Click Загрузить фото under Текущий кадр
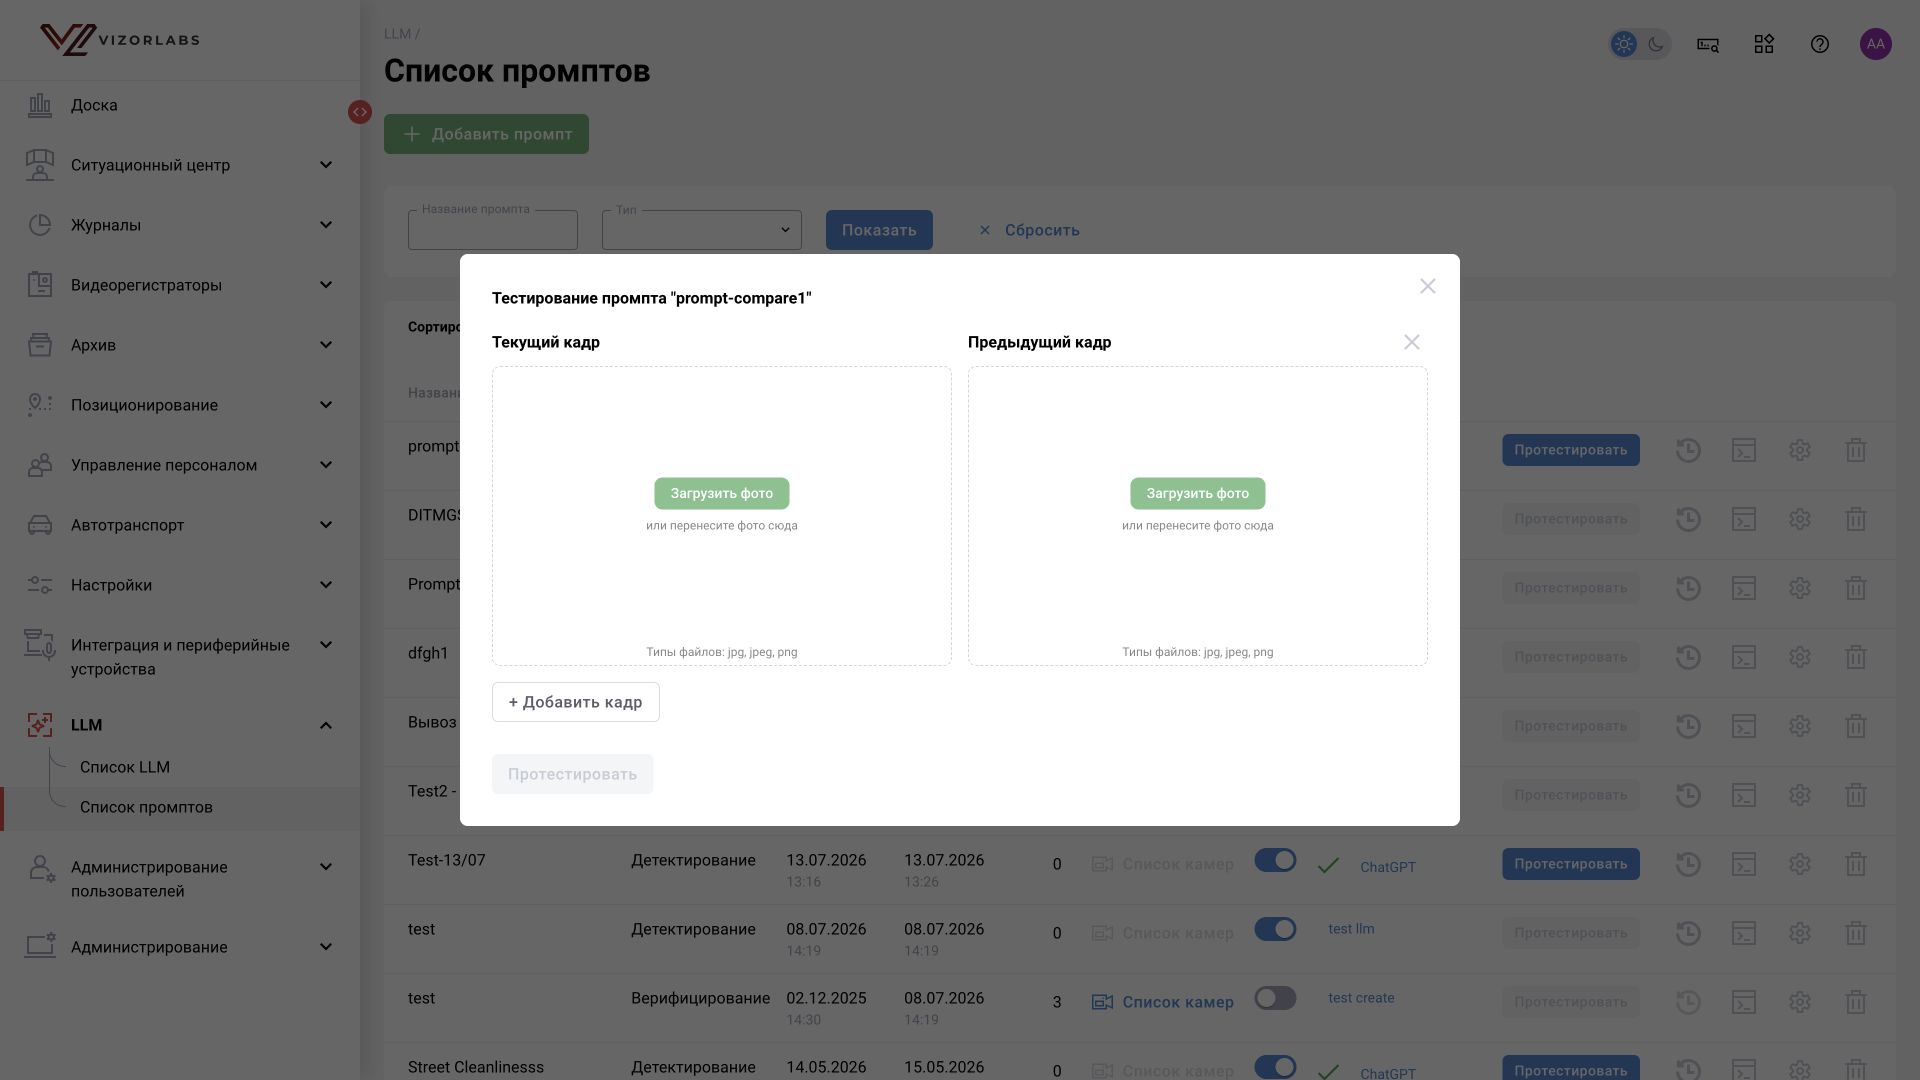The width and height of the screenshot is (1920, 1080). [722, 493]
